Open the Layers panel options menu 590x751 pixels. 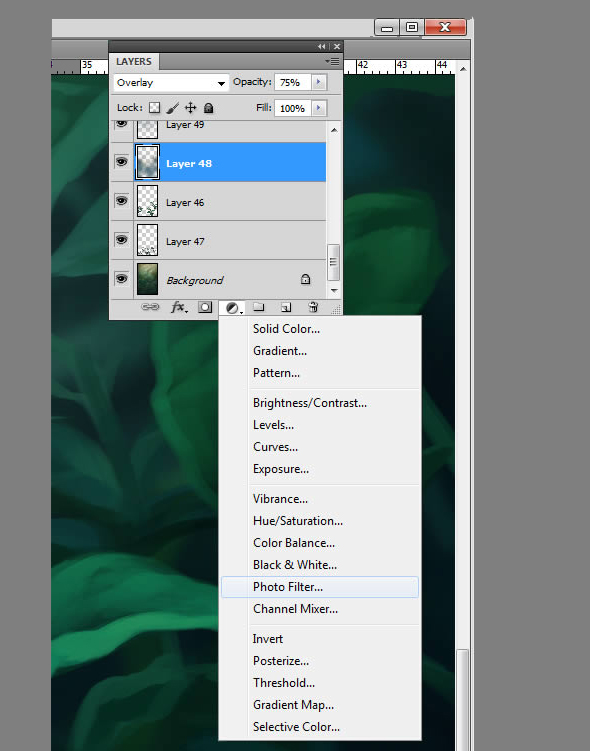[332, 61]
